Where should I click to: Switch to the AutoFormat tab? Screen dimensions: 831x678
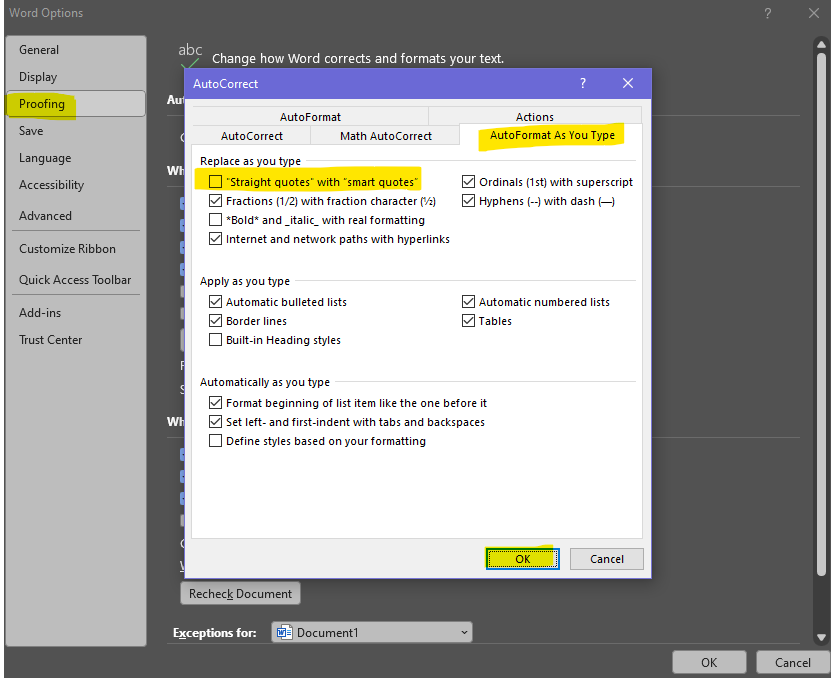[310, 117]
